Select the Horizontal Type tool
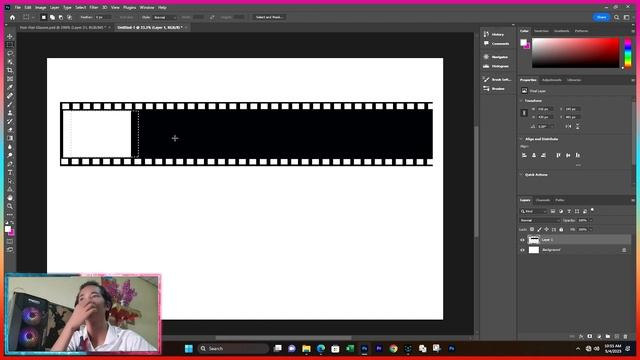Screen dimensions: 640x360 click(x=10, y=172)
